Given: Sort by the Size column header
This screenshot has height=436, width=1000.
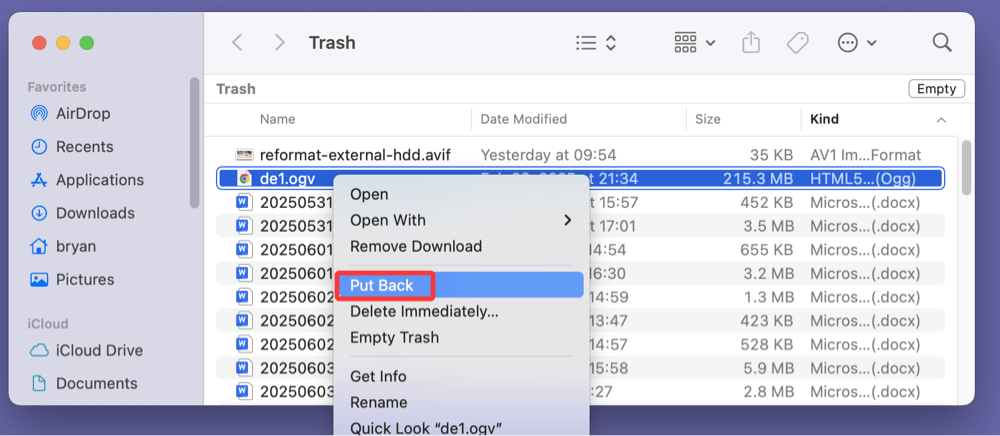Looking at the screenshot, I should tap(708, 119).
